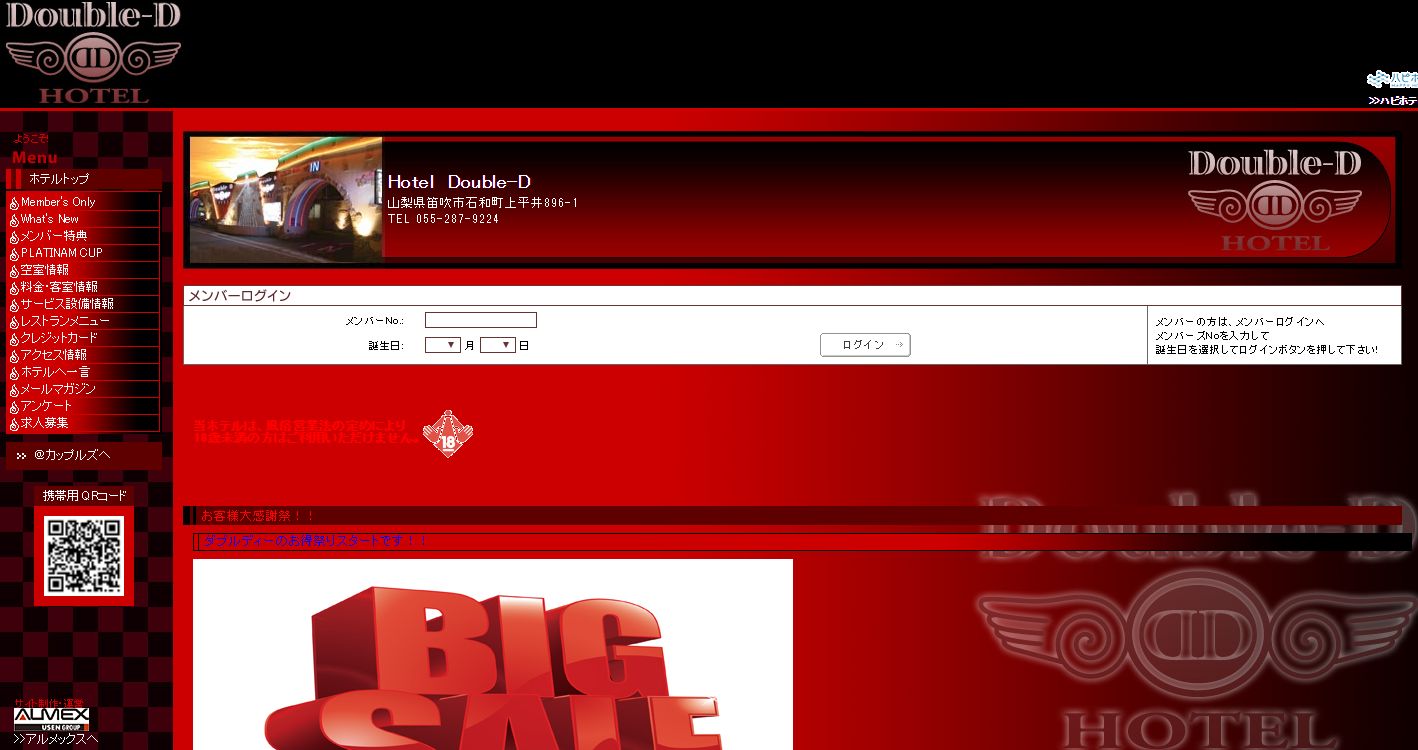Viewport: 1418px width, 750px height.
Task: Click the お客様大感謝祭！！ heading
Action: [x=257, y=516]
